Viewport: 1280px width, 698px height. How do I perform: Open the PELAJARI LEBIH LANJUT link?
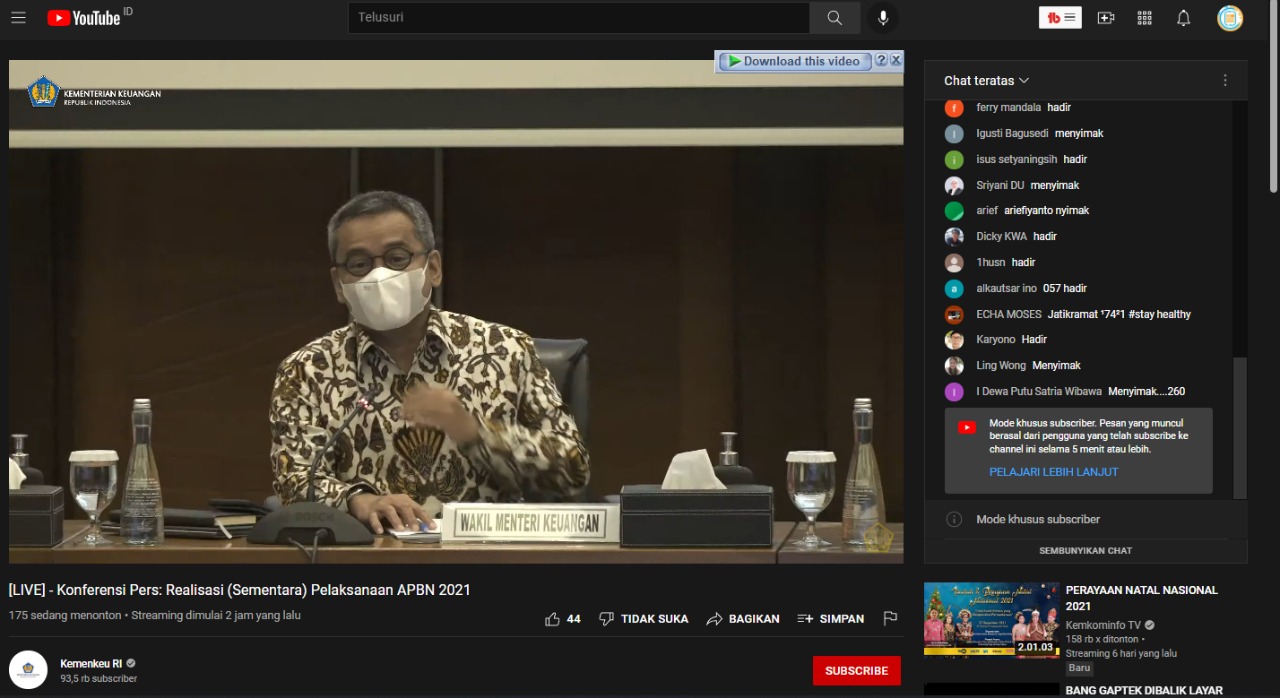click(1054, 472)
